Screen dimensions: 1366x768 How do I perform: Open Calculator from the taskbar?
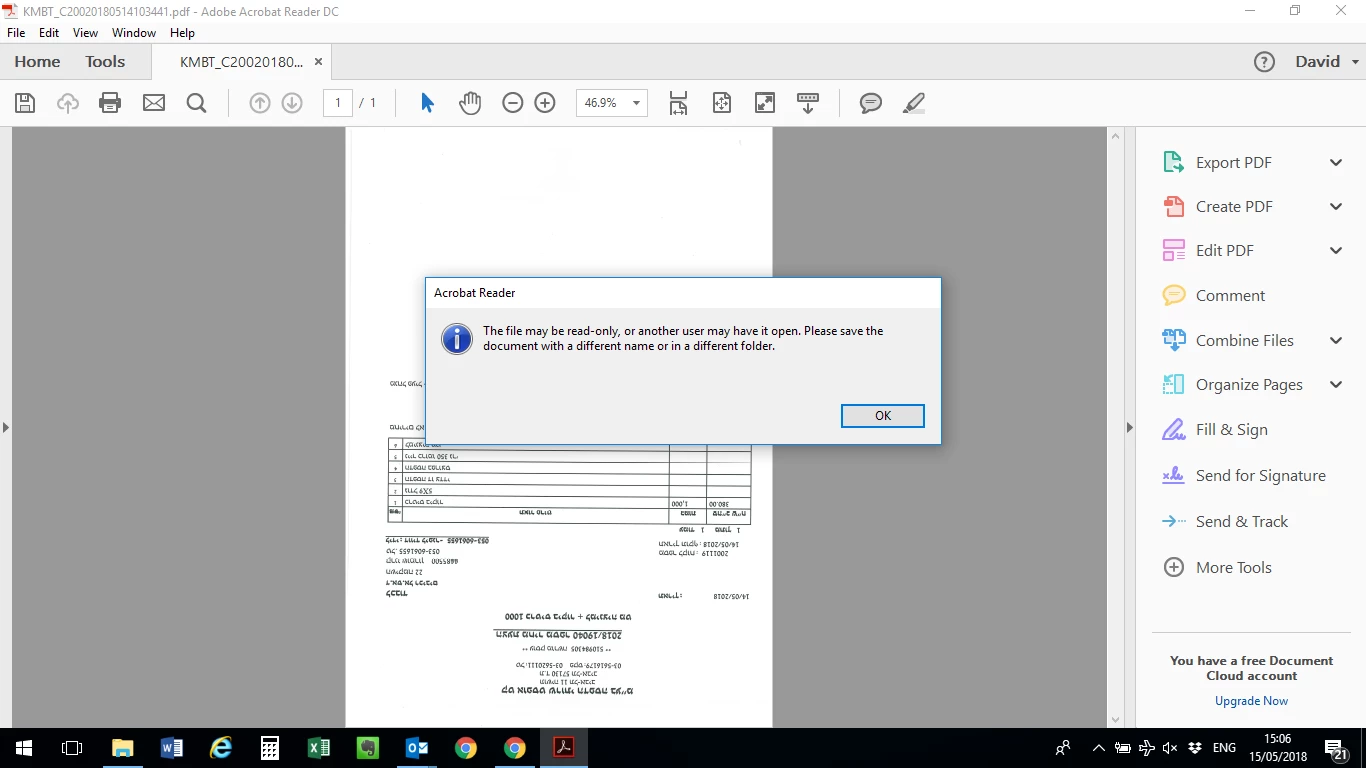(270, 748)
